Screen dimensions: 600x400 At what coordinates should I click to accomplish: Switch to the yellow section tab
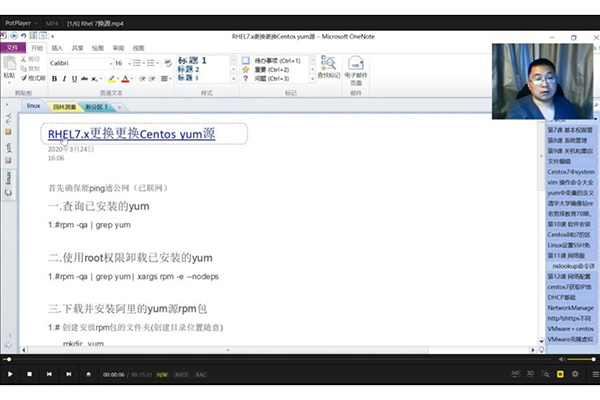pyautogui.click(x=64, y=107)
